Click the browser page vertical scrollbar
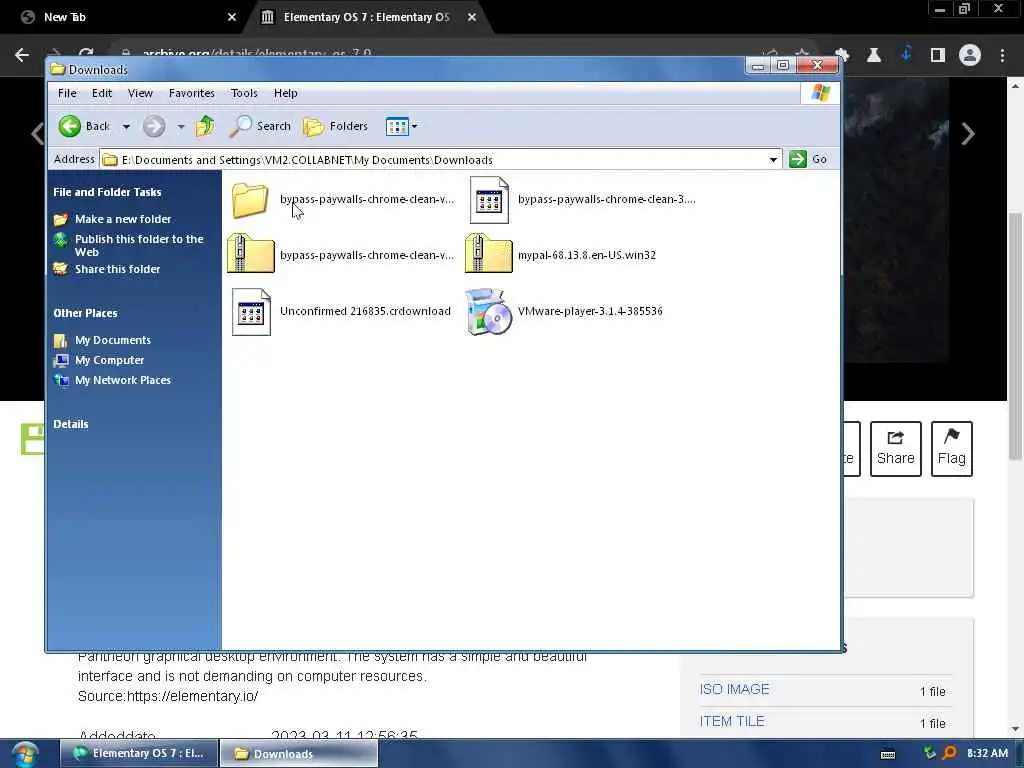Screen dimensions: 1024x768 pyautogui.click(x=1016, y=336)
